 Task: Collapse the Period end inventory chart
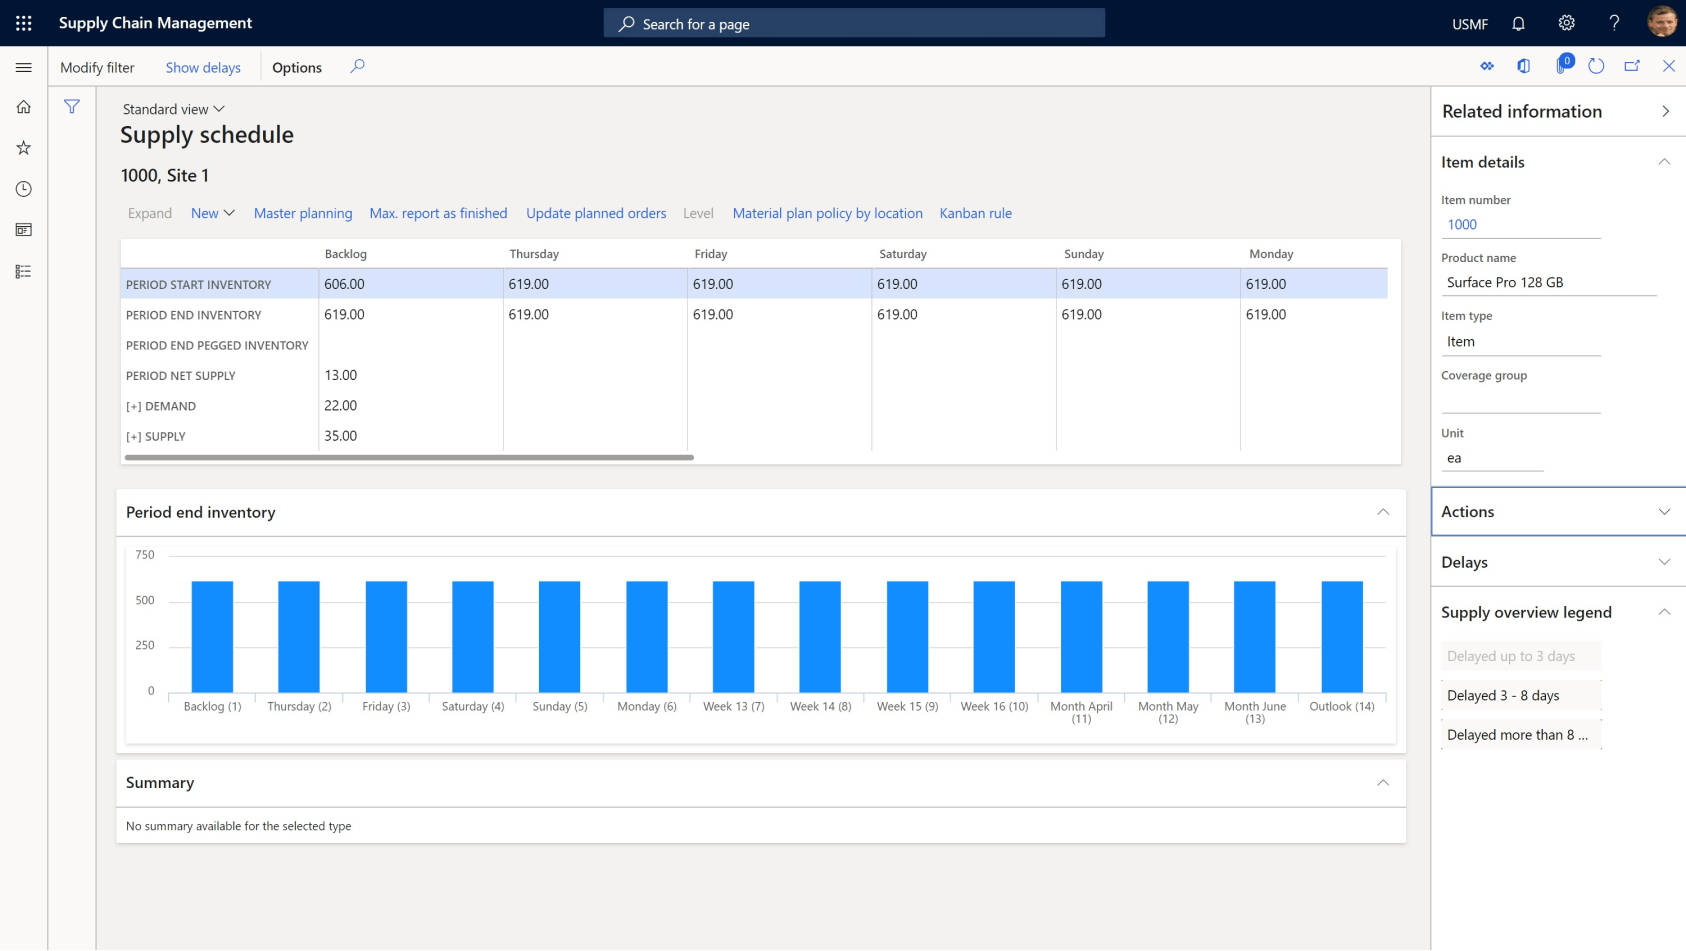tap(1383, 512)
